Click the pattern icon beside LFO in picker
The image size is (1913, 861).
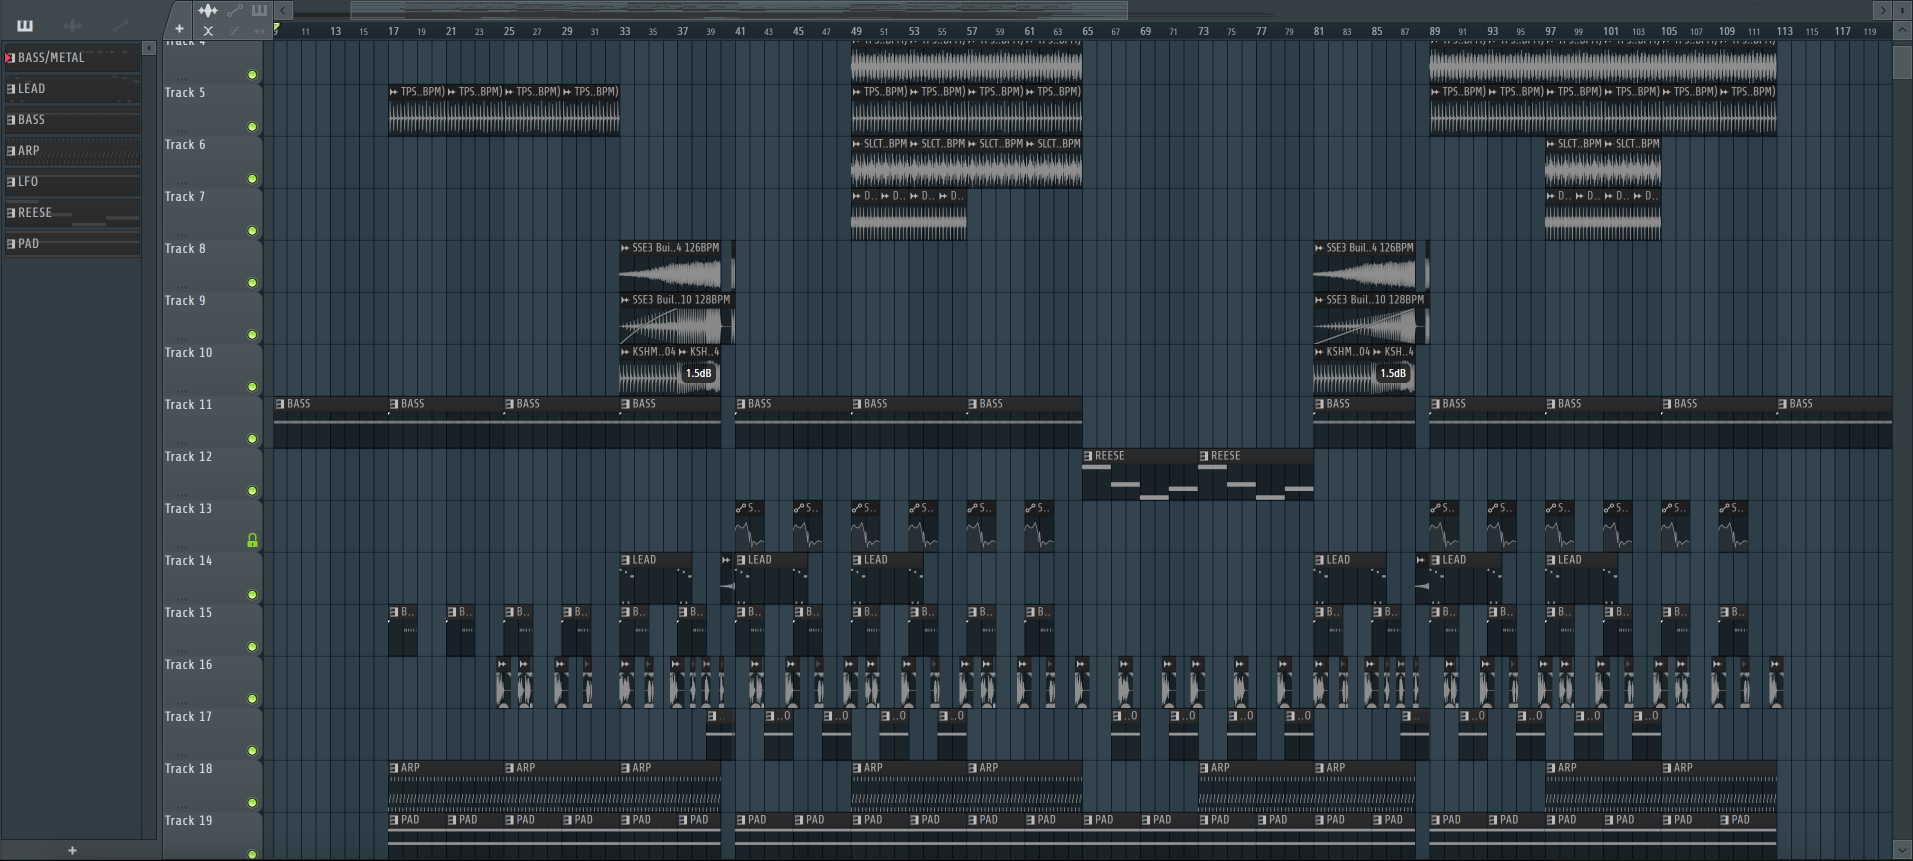(x=10, y=182)
